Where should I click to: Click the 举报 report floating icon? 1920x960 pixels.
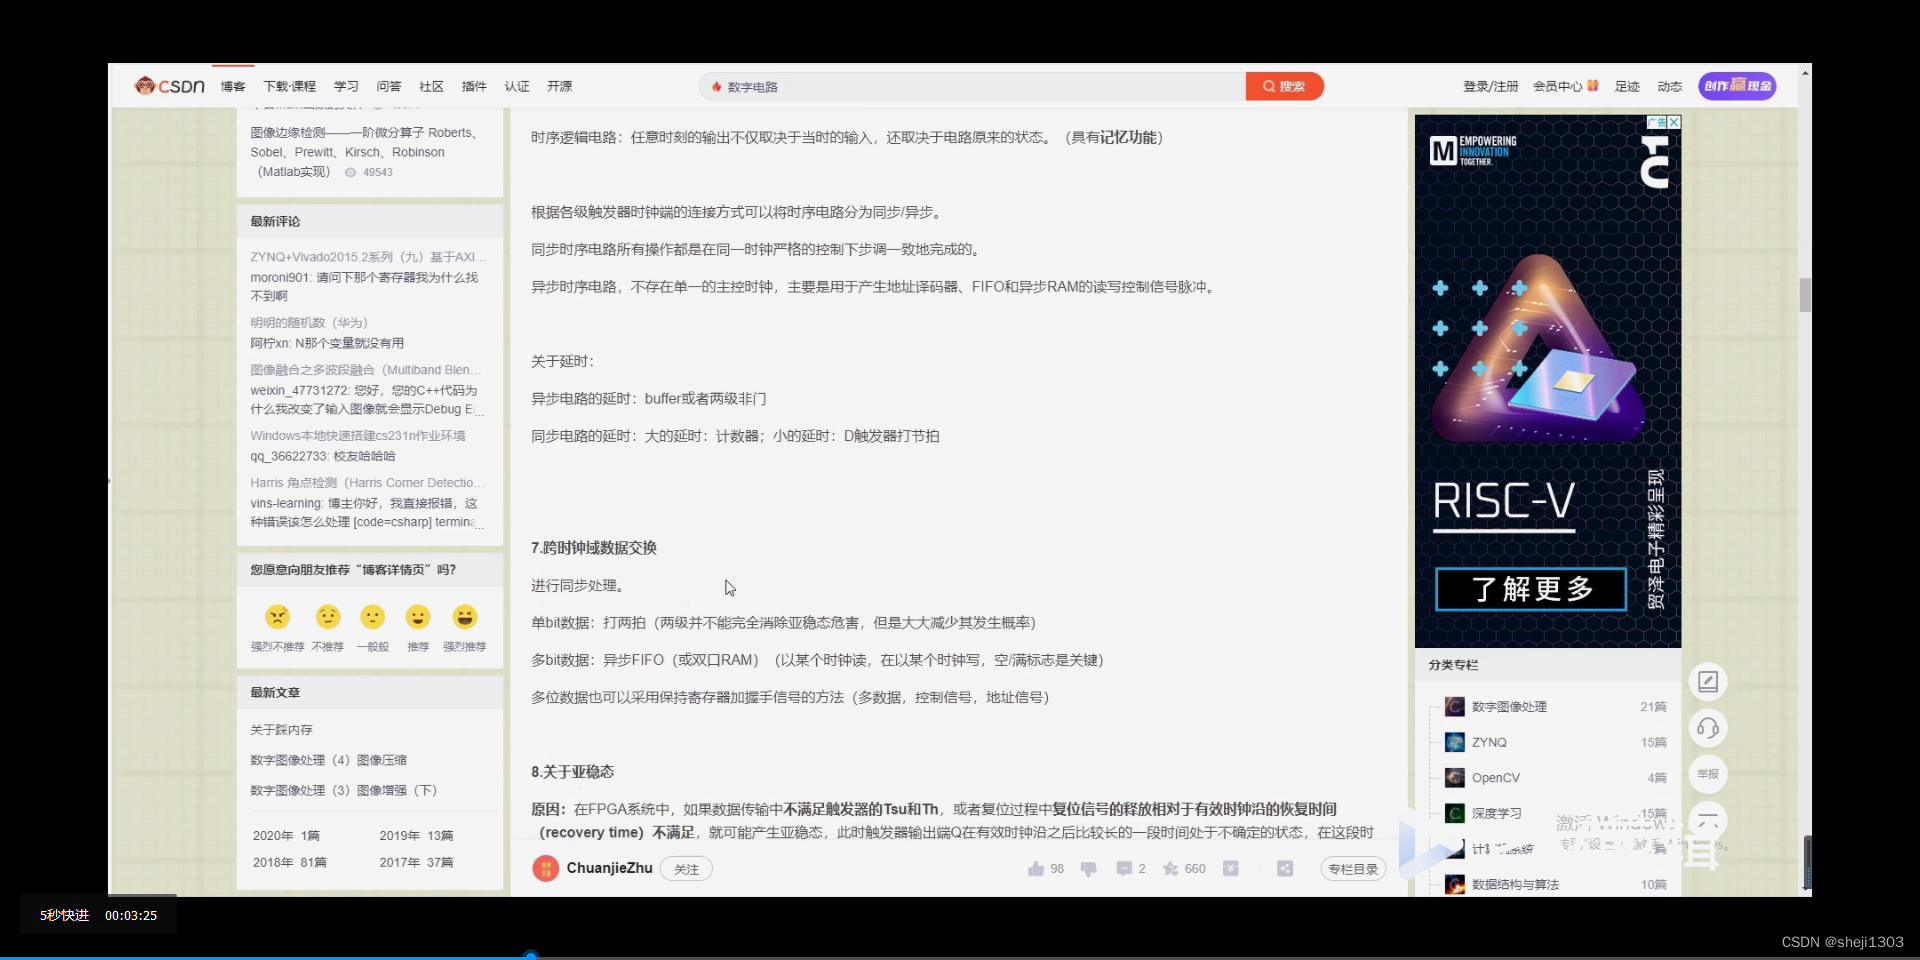(1708, 773)
